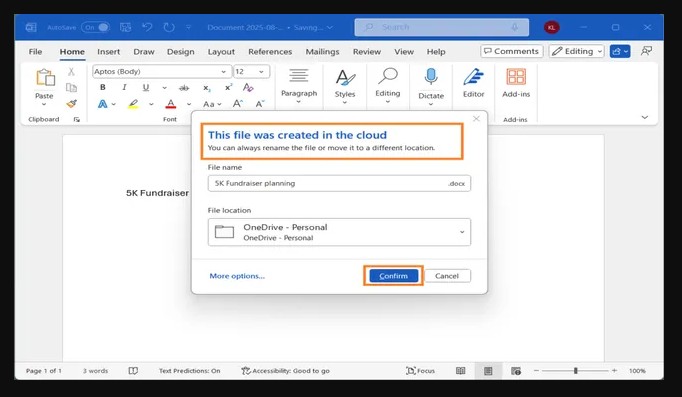Viewport: 682px width, 397px height.
Task: Click the Editing magnifier icon in ribbon
Action: (x=388, y=76)
